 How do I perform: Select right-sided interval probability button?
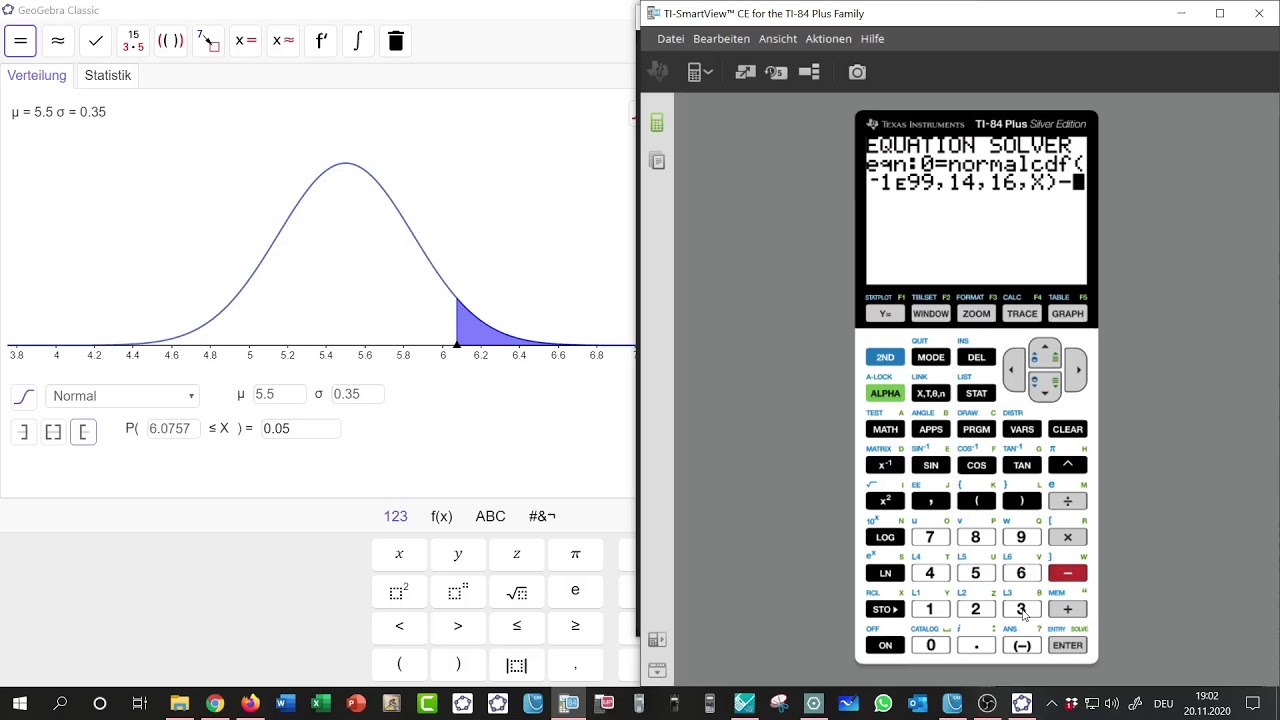click(x=83, y=432)
